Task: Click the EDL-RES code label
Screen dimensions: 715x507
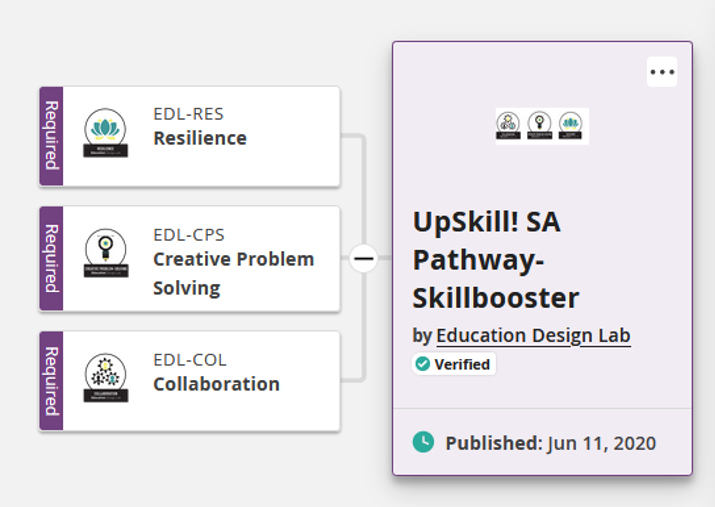Action: tap(188, 114)
